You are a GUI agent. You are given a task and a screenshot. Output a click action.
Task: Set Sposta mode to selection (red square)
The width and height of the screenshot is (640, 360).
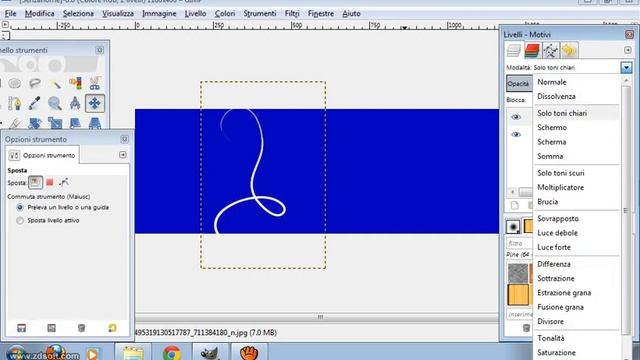(x=50, y=182)
